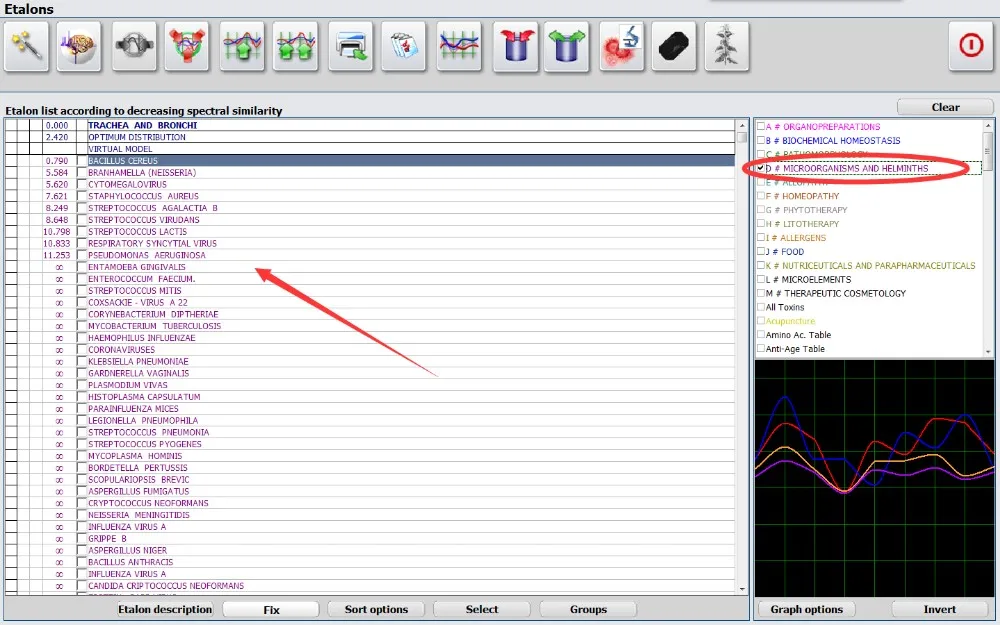Click the graph icon with double green arrows

click(295, 47)
